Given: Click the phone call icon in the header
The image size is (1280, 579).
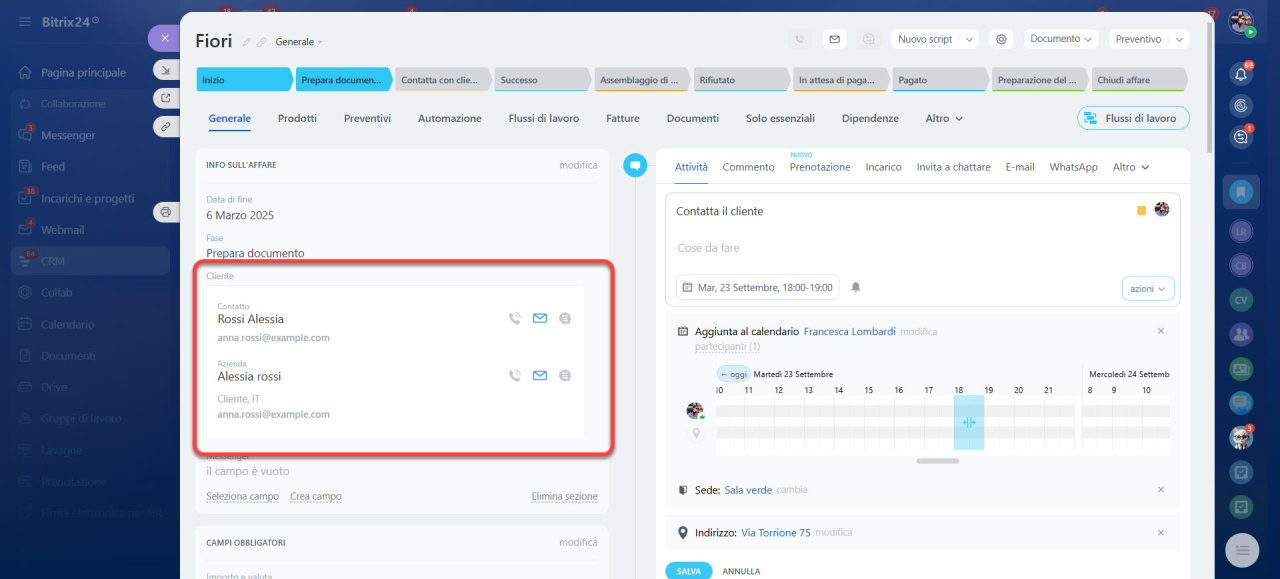Looking at the screenshot, I should pyautogui.click(x=799, y=39).
